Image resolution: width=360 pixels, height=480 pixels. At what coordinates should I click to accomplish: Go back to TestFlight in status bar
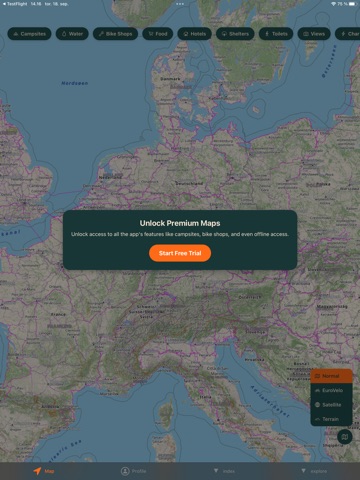click(x=15, y=4)
